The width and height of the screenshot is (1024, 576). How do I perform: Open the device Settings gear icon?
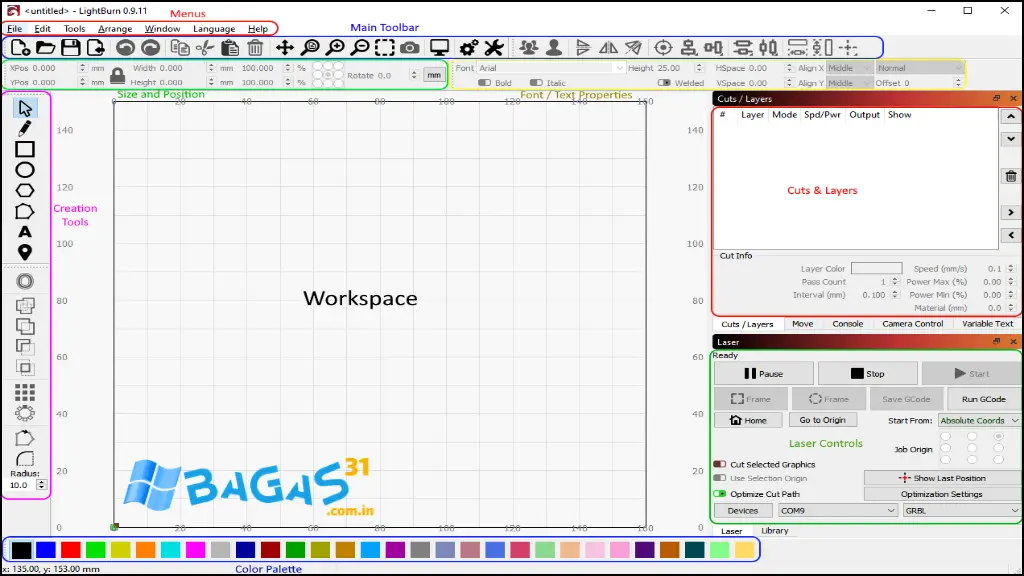(x=467, y=47)
